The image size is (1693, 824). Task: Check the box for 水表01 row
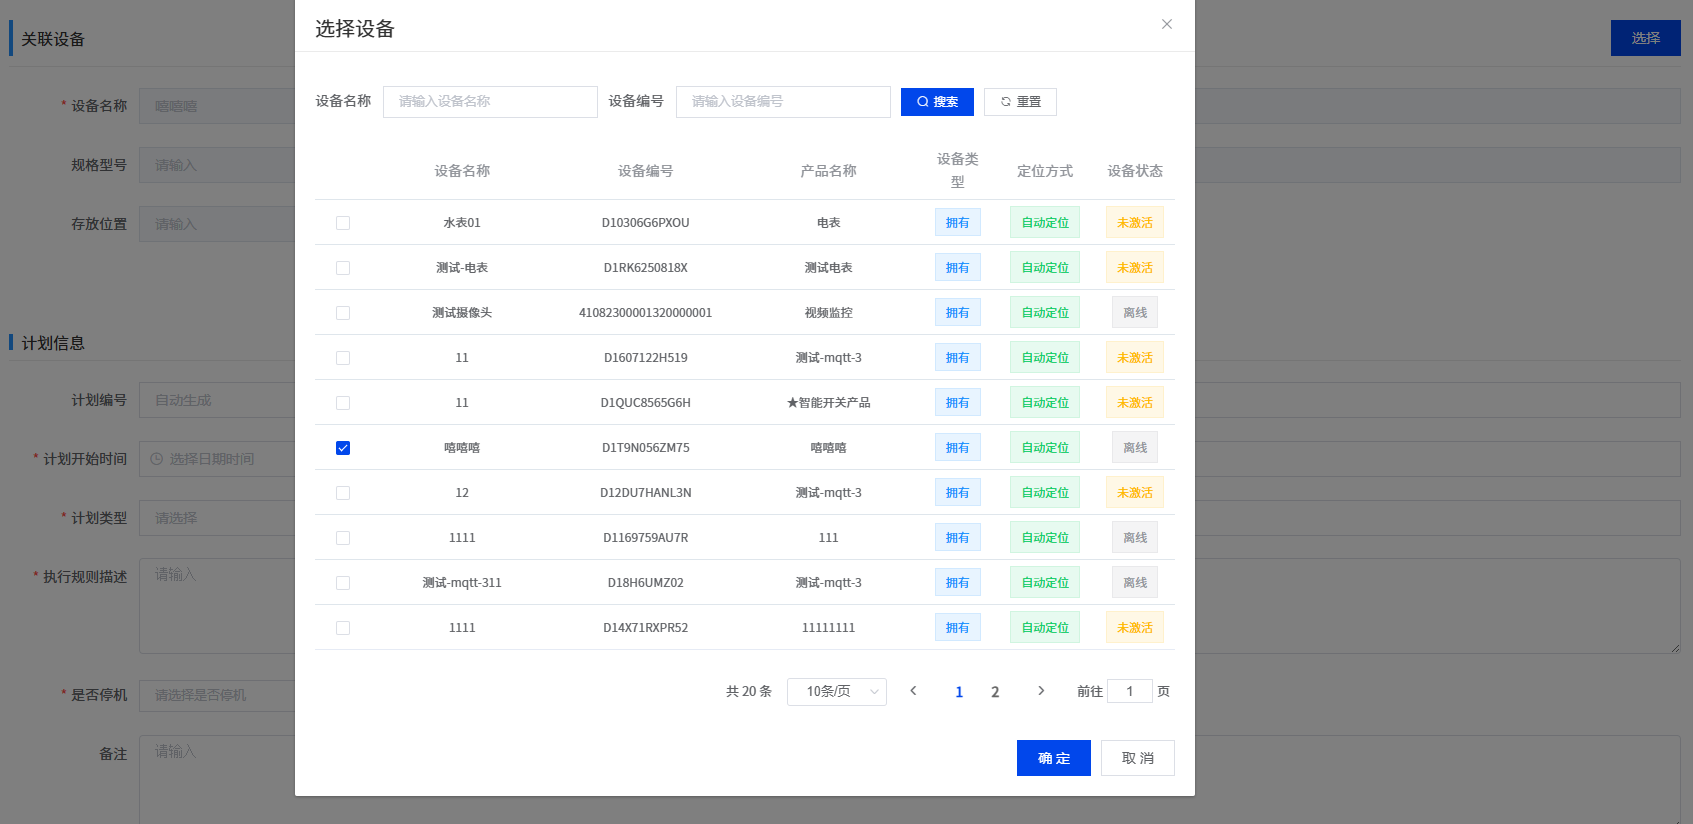343,223
